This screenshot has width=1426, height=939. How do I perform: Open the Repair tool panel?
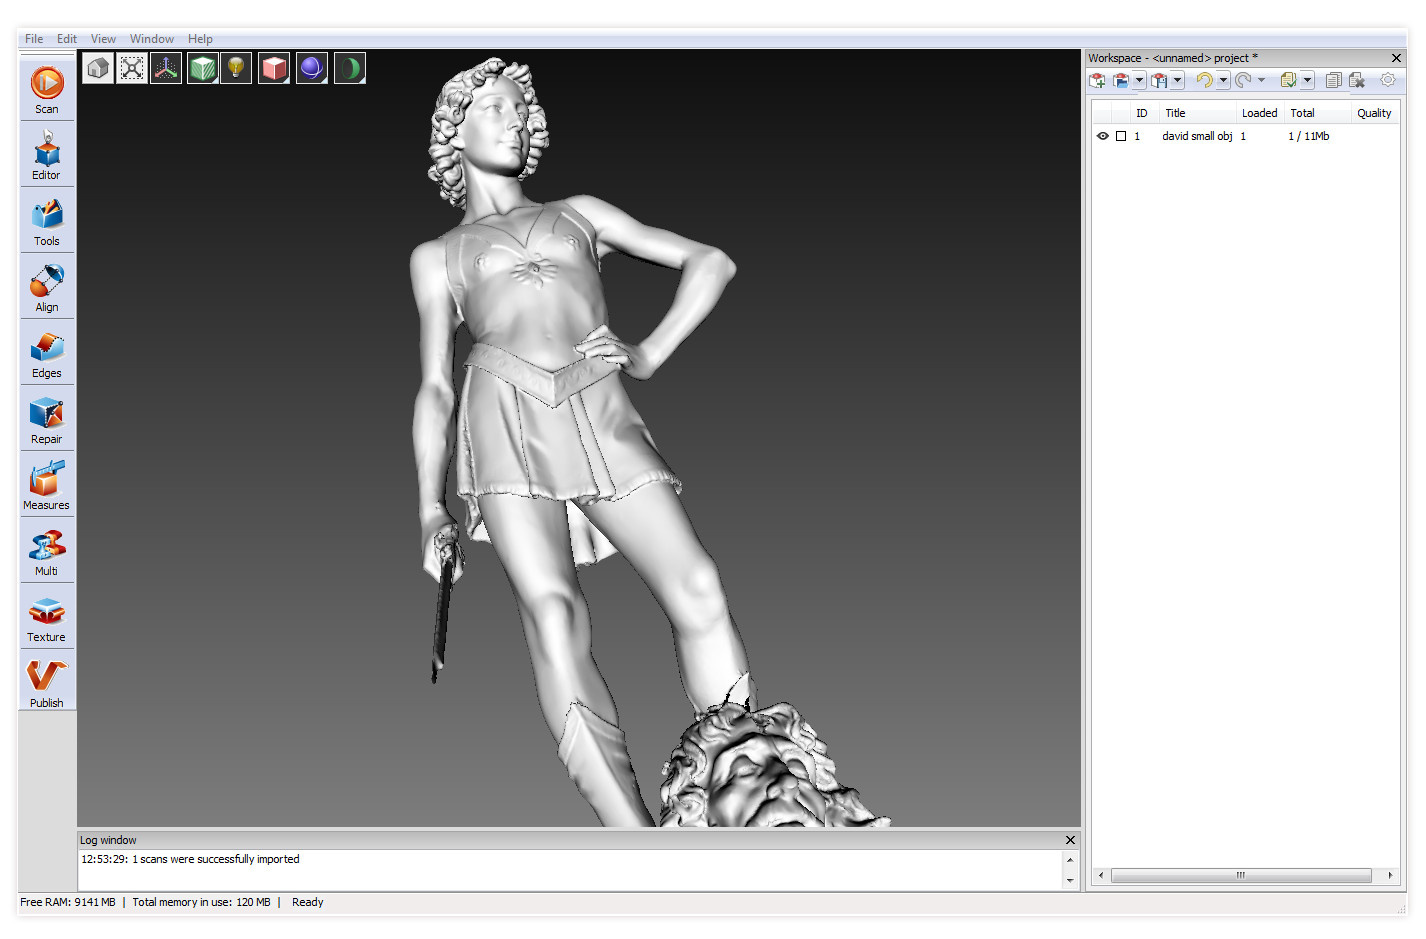point(47,419)
